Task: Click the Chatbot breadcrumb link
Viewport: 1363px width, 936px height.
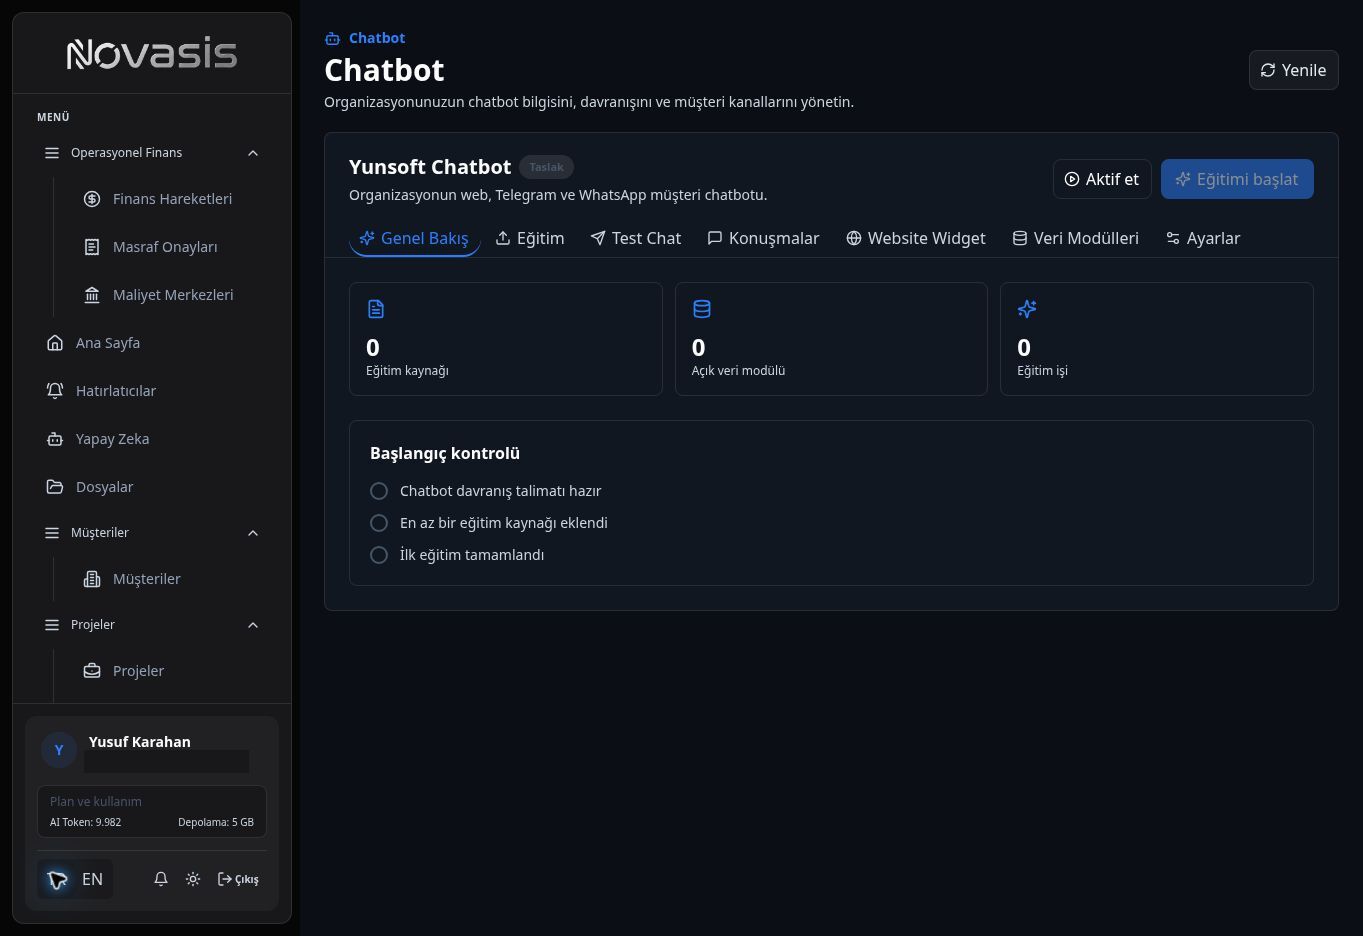Action: [377, 38]
